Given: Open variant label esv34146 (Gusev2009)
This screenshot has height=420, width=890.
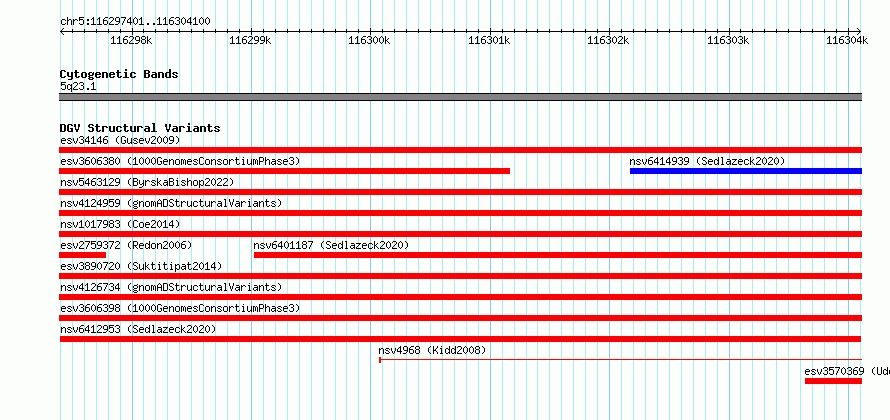Looking at the screenshot, I should click(x=120, y=140).
